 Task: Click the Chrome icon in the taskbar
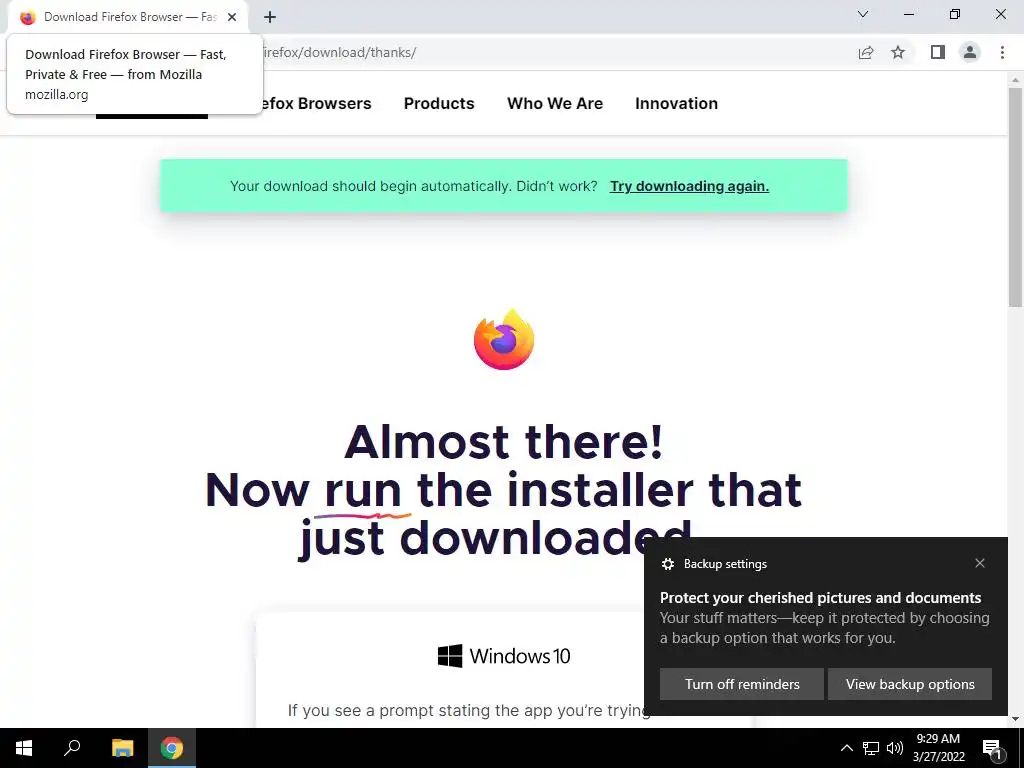(x=172, y=748)
